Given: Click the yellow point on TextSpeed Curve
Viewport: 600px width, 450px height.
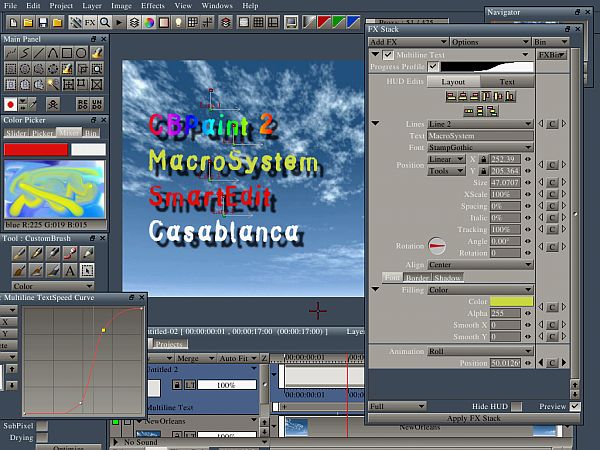Looking at the screenshot, I should 104,330.
